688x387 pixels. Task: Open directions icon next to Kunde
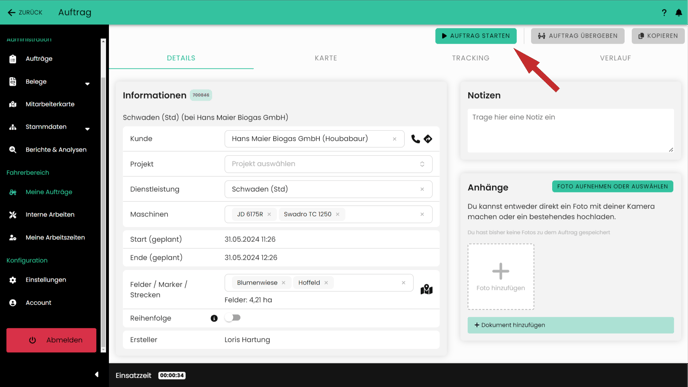(x=428, y=139)
